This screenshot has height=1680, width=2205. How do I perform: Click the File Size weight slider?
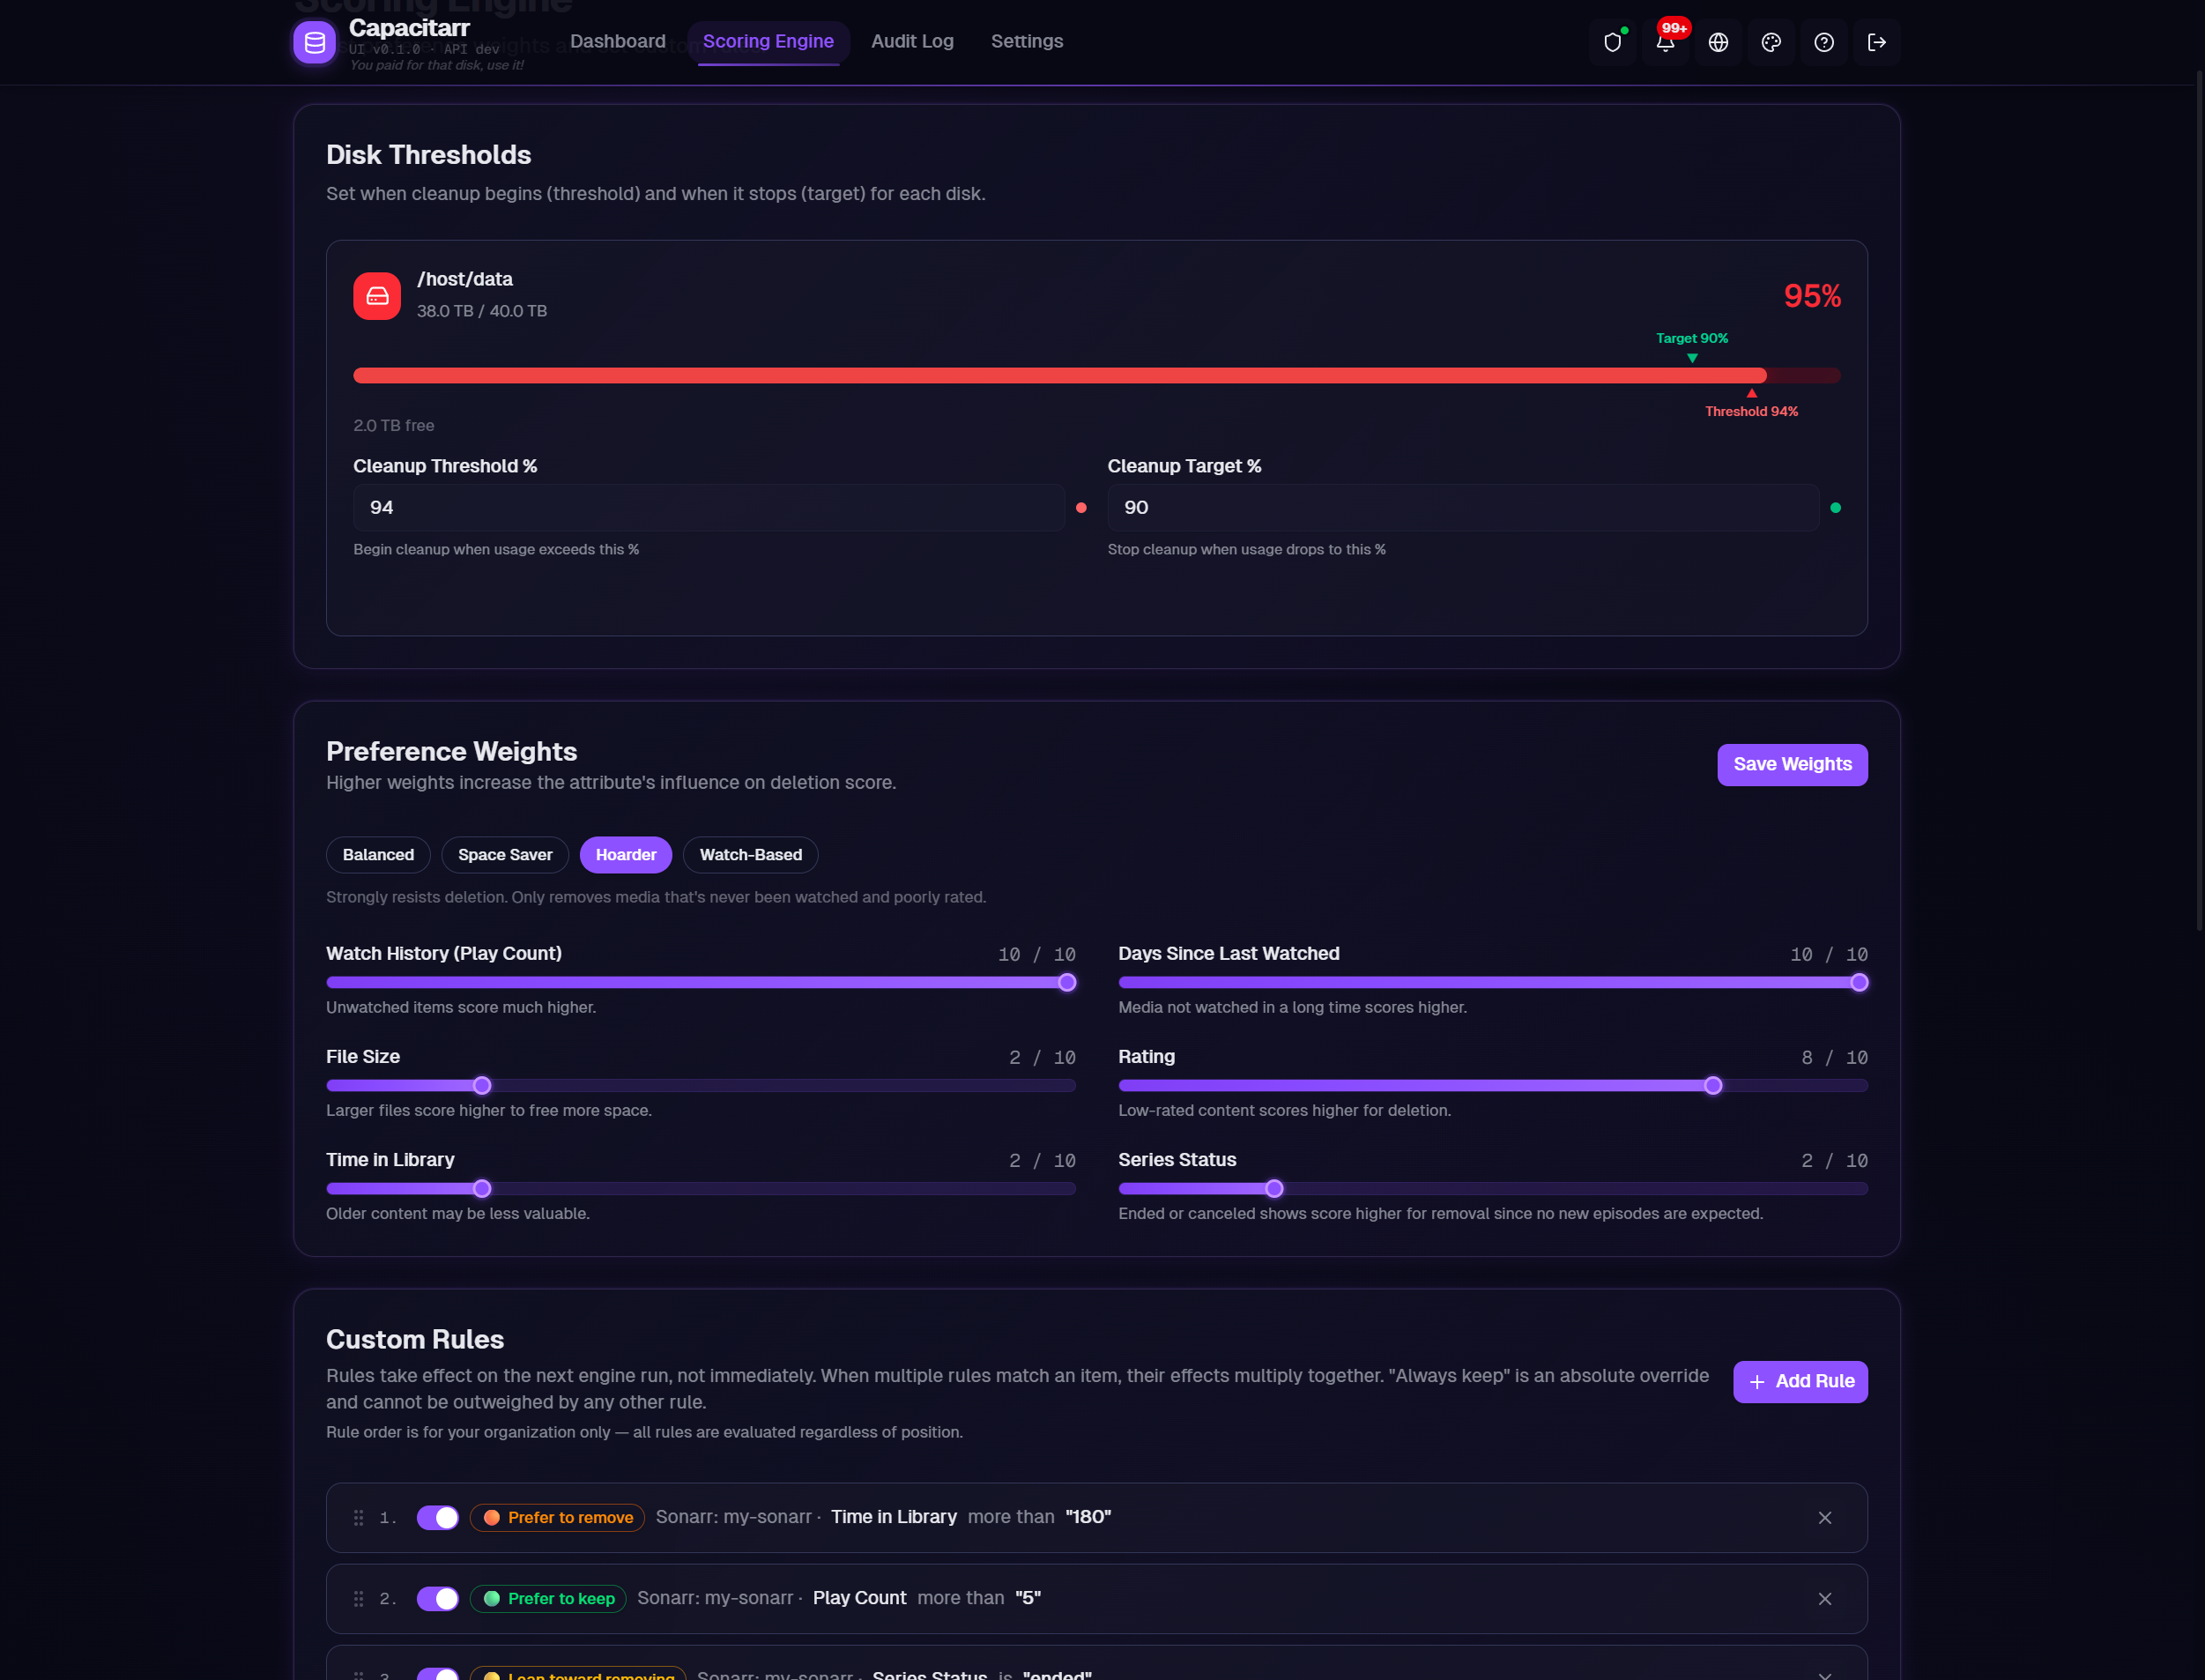click(482, 1085)
